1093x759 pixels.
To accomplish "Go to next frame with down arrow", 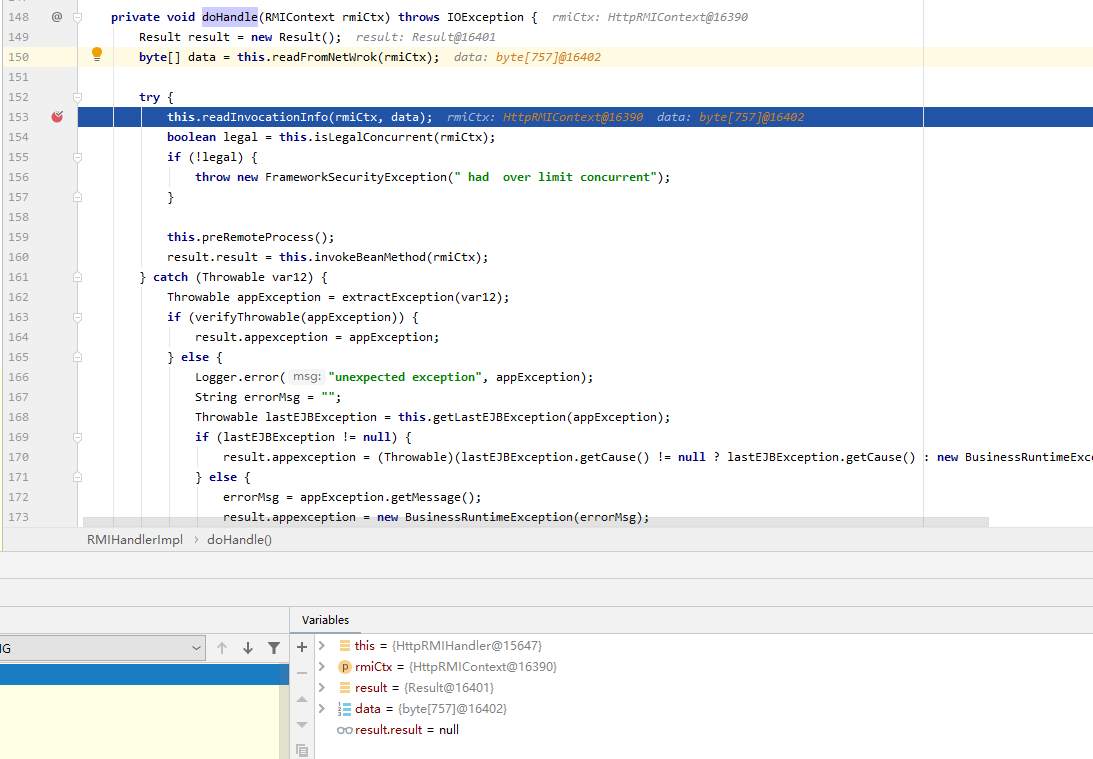I will pos(248,648).
